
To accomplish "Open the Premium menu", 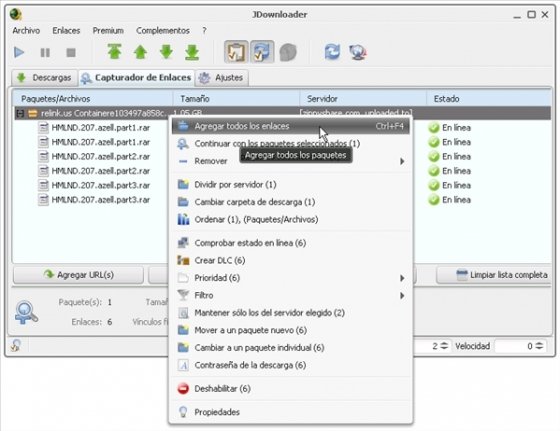I will point(108,31).
